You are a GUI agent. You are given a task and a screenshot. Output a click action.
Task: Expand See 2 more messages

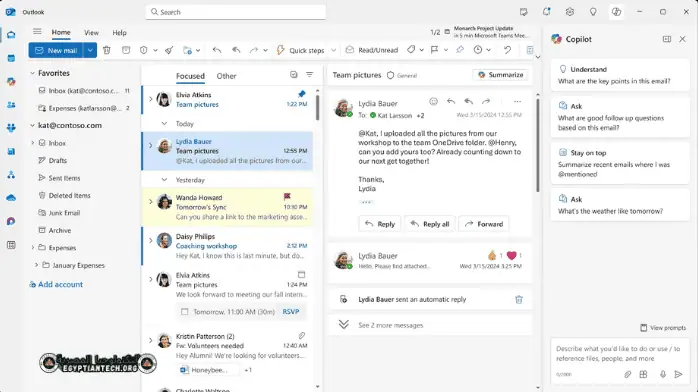(390, 325)
